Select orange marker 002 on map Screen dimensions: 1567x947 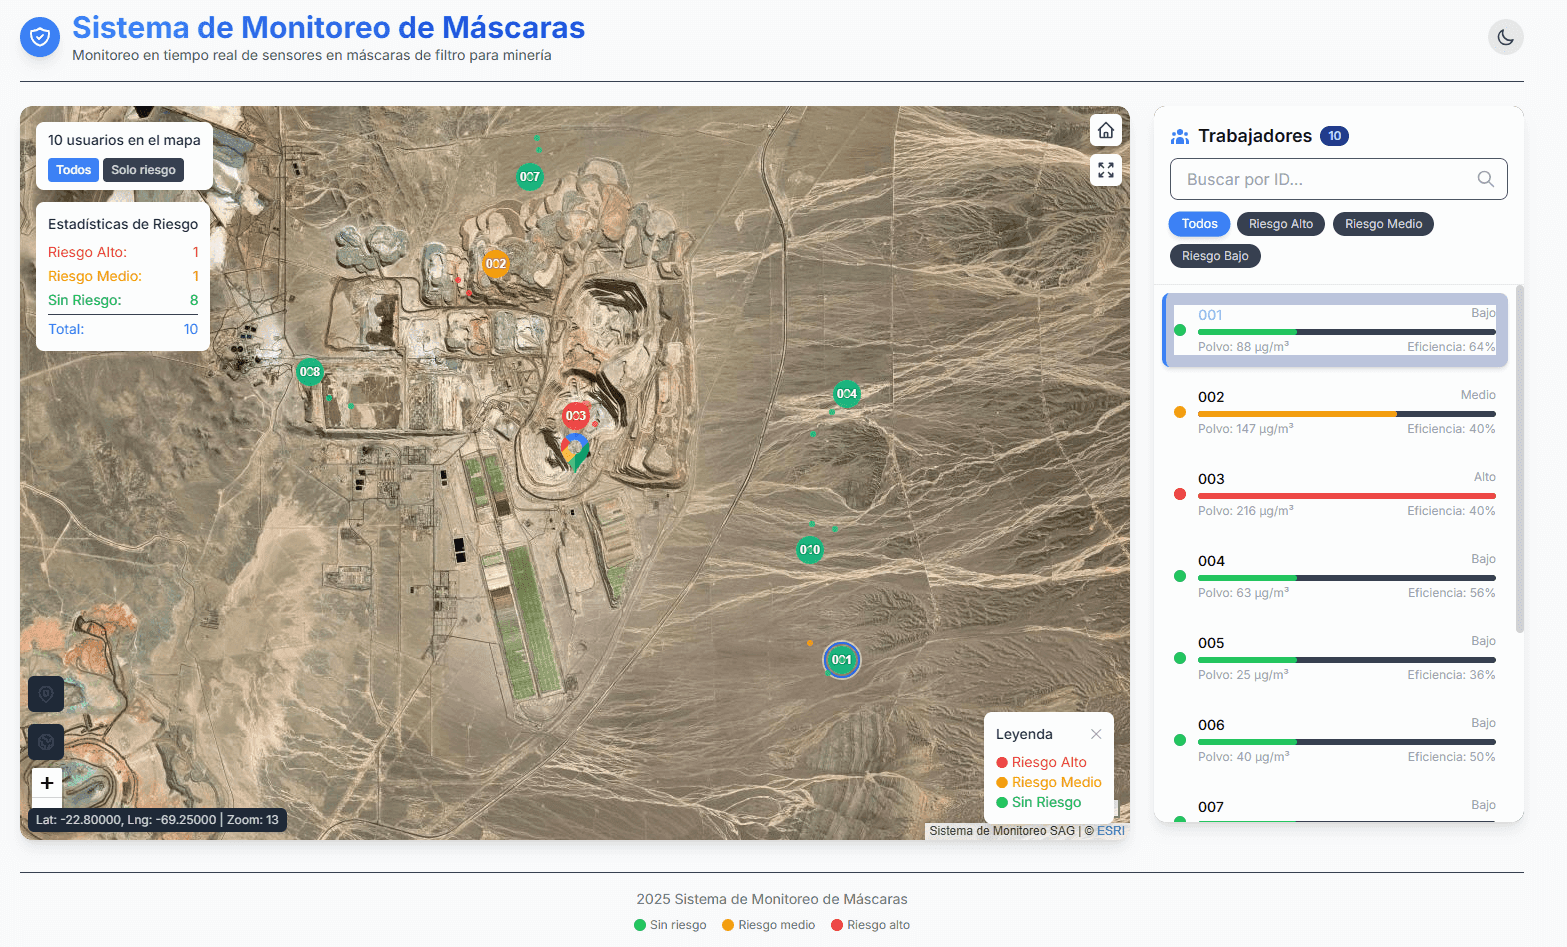495,264
